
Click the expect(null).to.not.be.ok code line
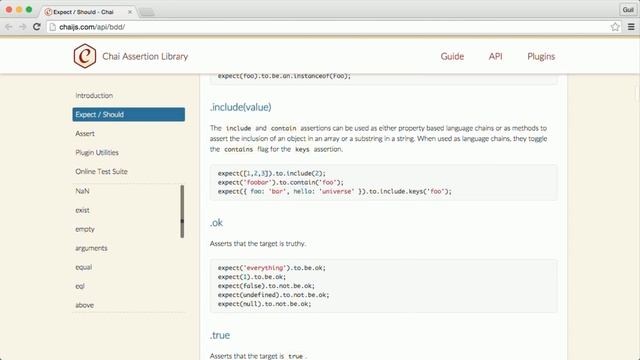264,304
